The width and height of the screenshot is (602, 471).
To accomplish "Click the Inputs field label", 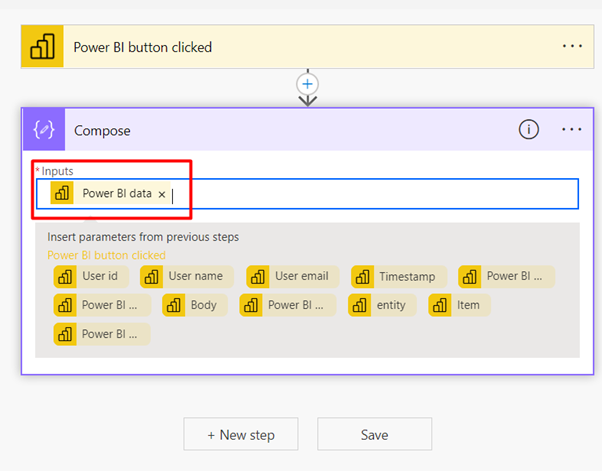I will click(x=57, y=171).
